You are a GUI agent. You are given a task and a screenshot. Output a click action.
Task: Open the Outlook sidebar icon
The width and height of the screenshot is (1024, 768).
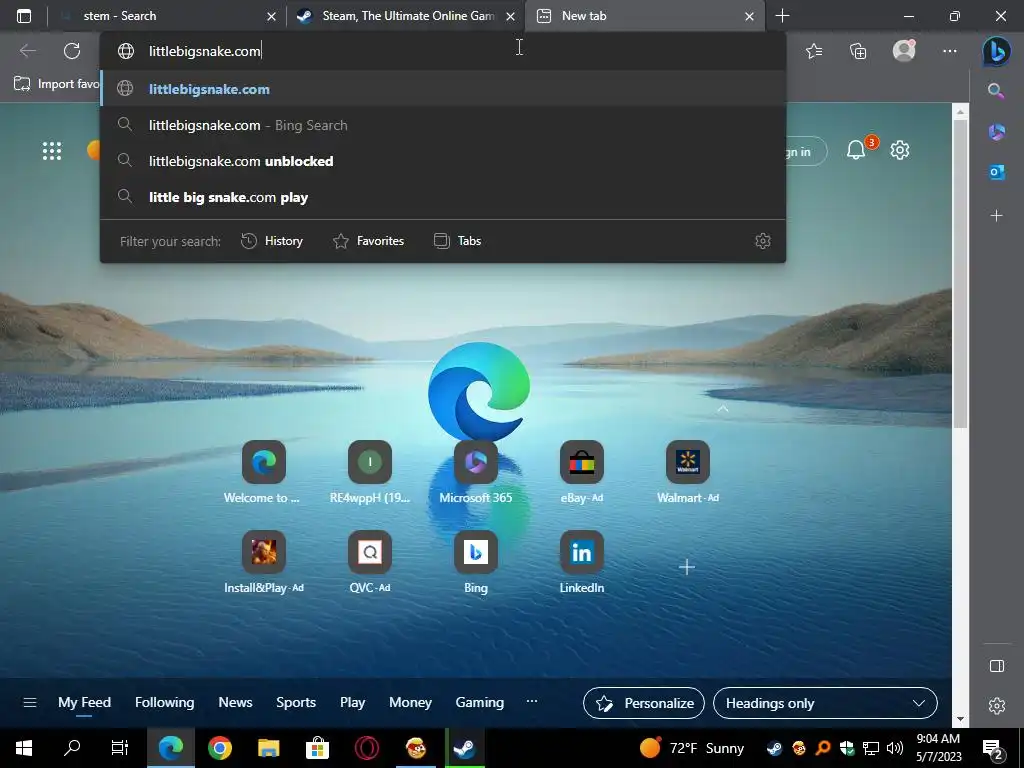(997, 172)
